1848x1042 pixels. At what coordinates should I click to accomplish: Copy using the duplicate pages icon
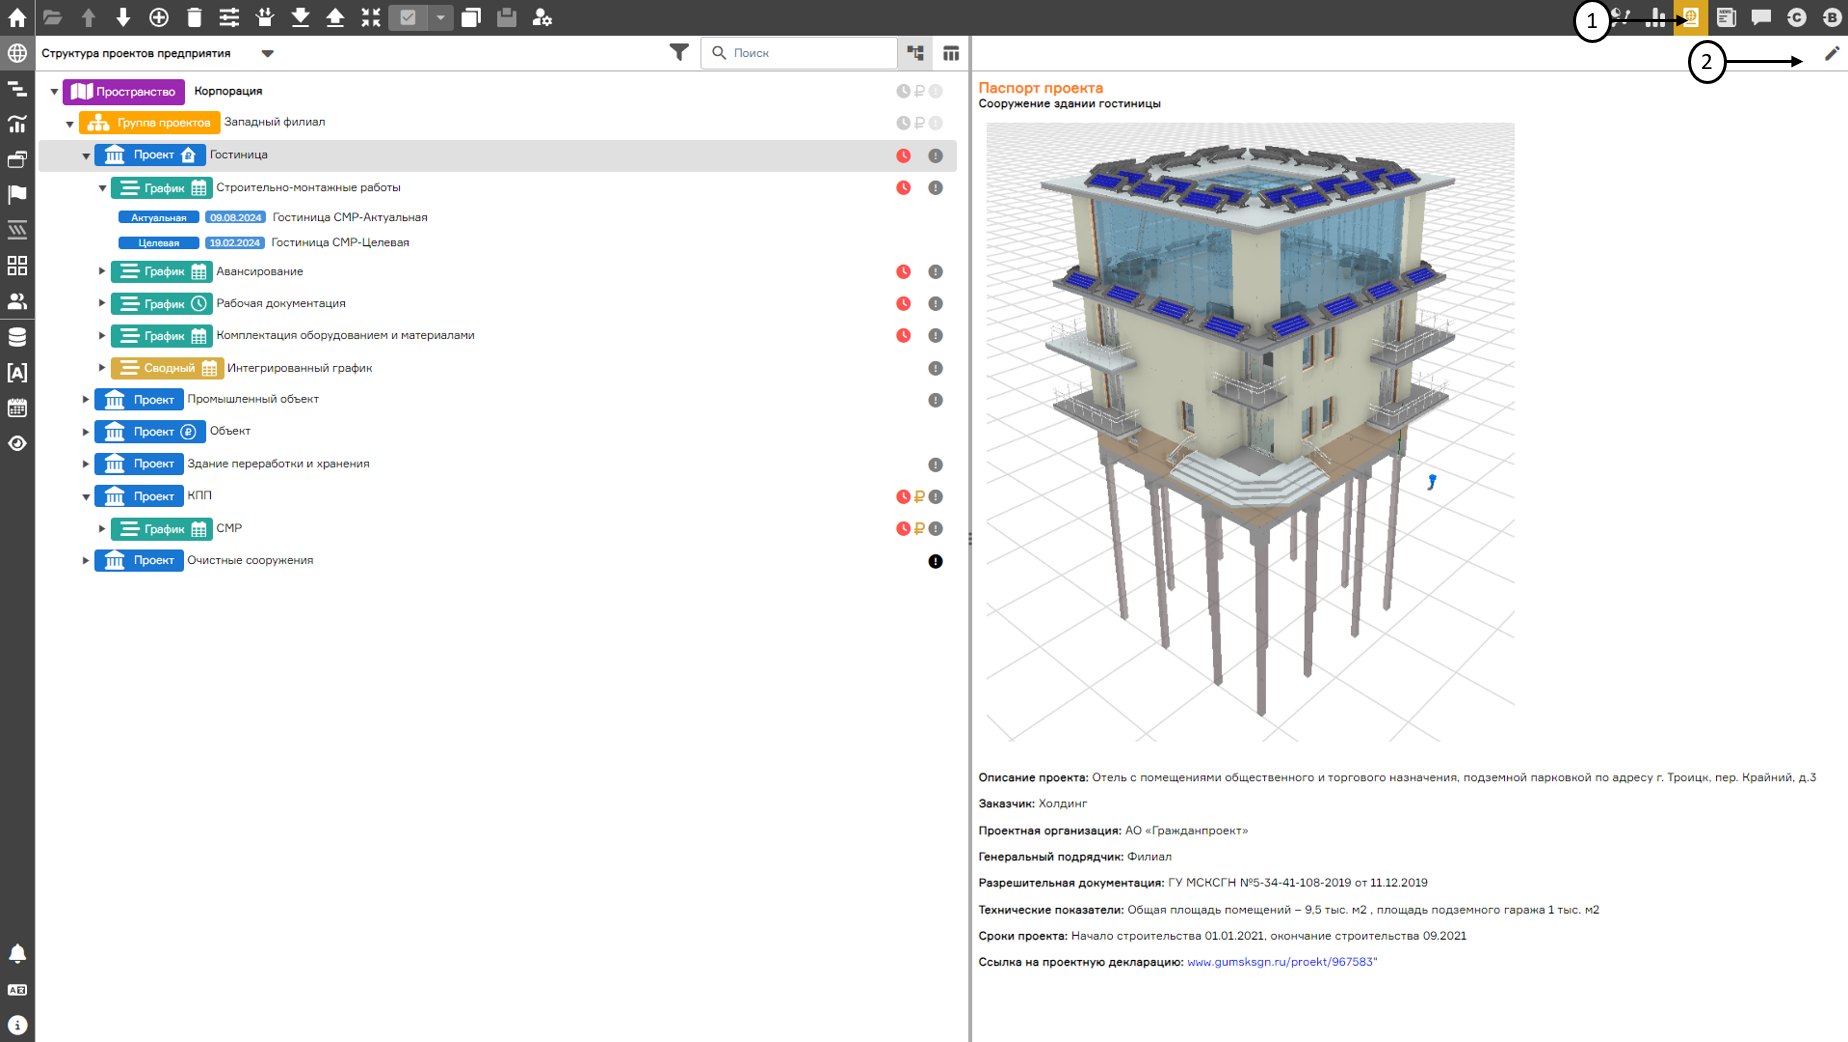pos(471,17)
